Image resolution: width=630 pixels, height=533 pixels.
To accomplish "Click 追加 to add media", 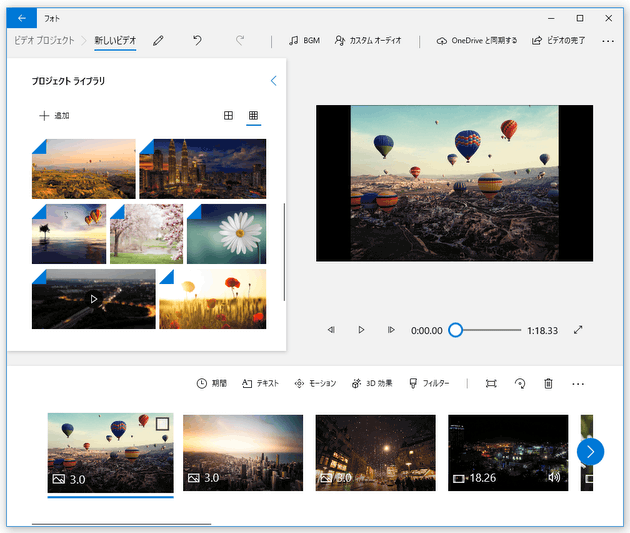I will (54, 116).
